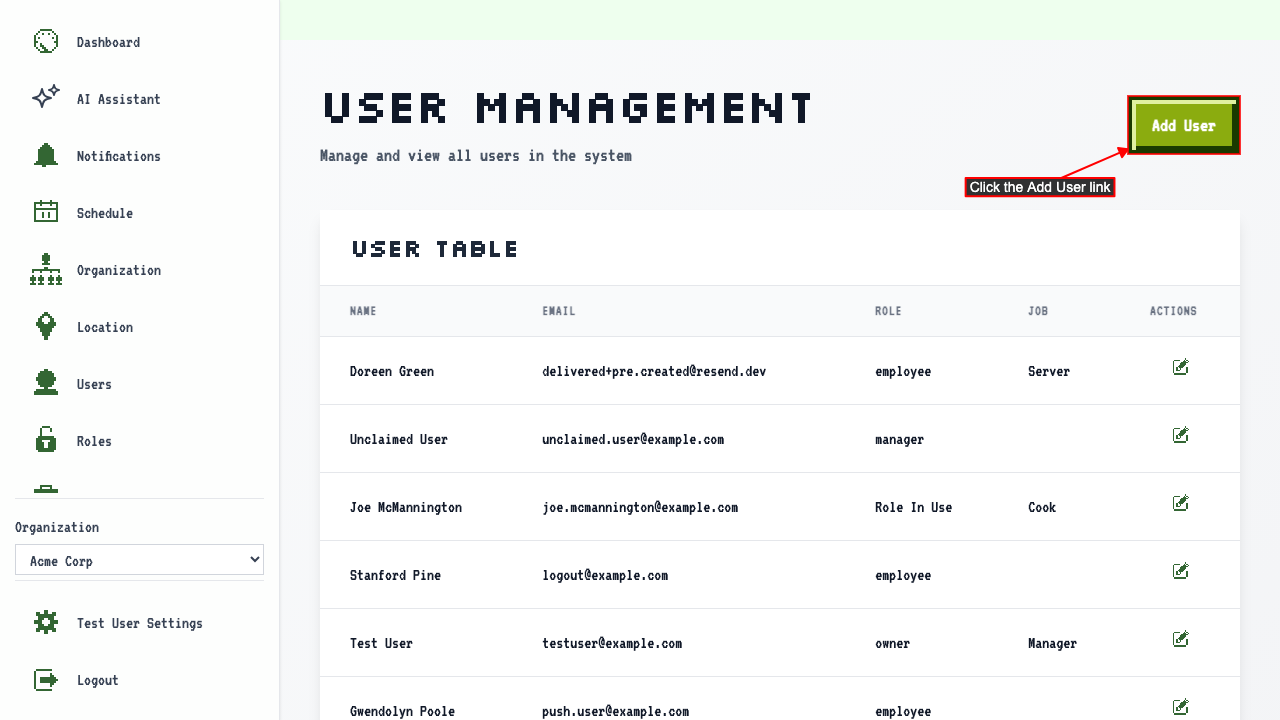Click email logout@example.com
The height and width of the screenshot is (720, 1280).
[x=605, y=575]
